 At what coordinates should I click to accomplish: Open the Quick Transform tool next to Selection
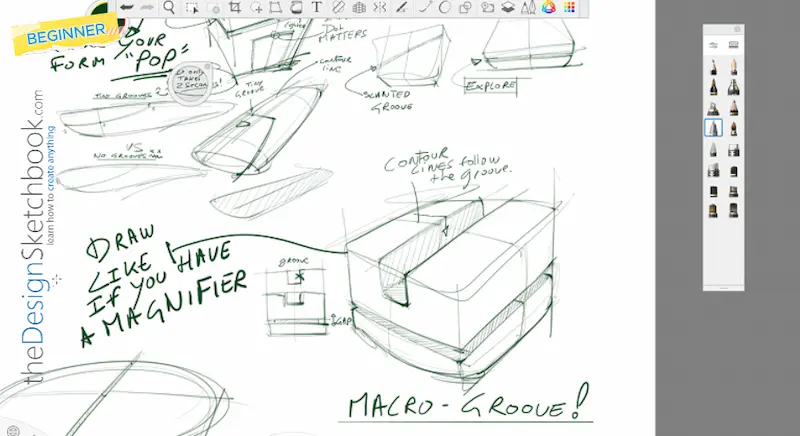(214, 7)
